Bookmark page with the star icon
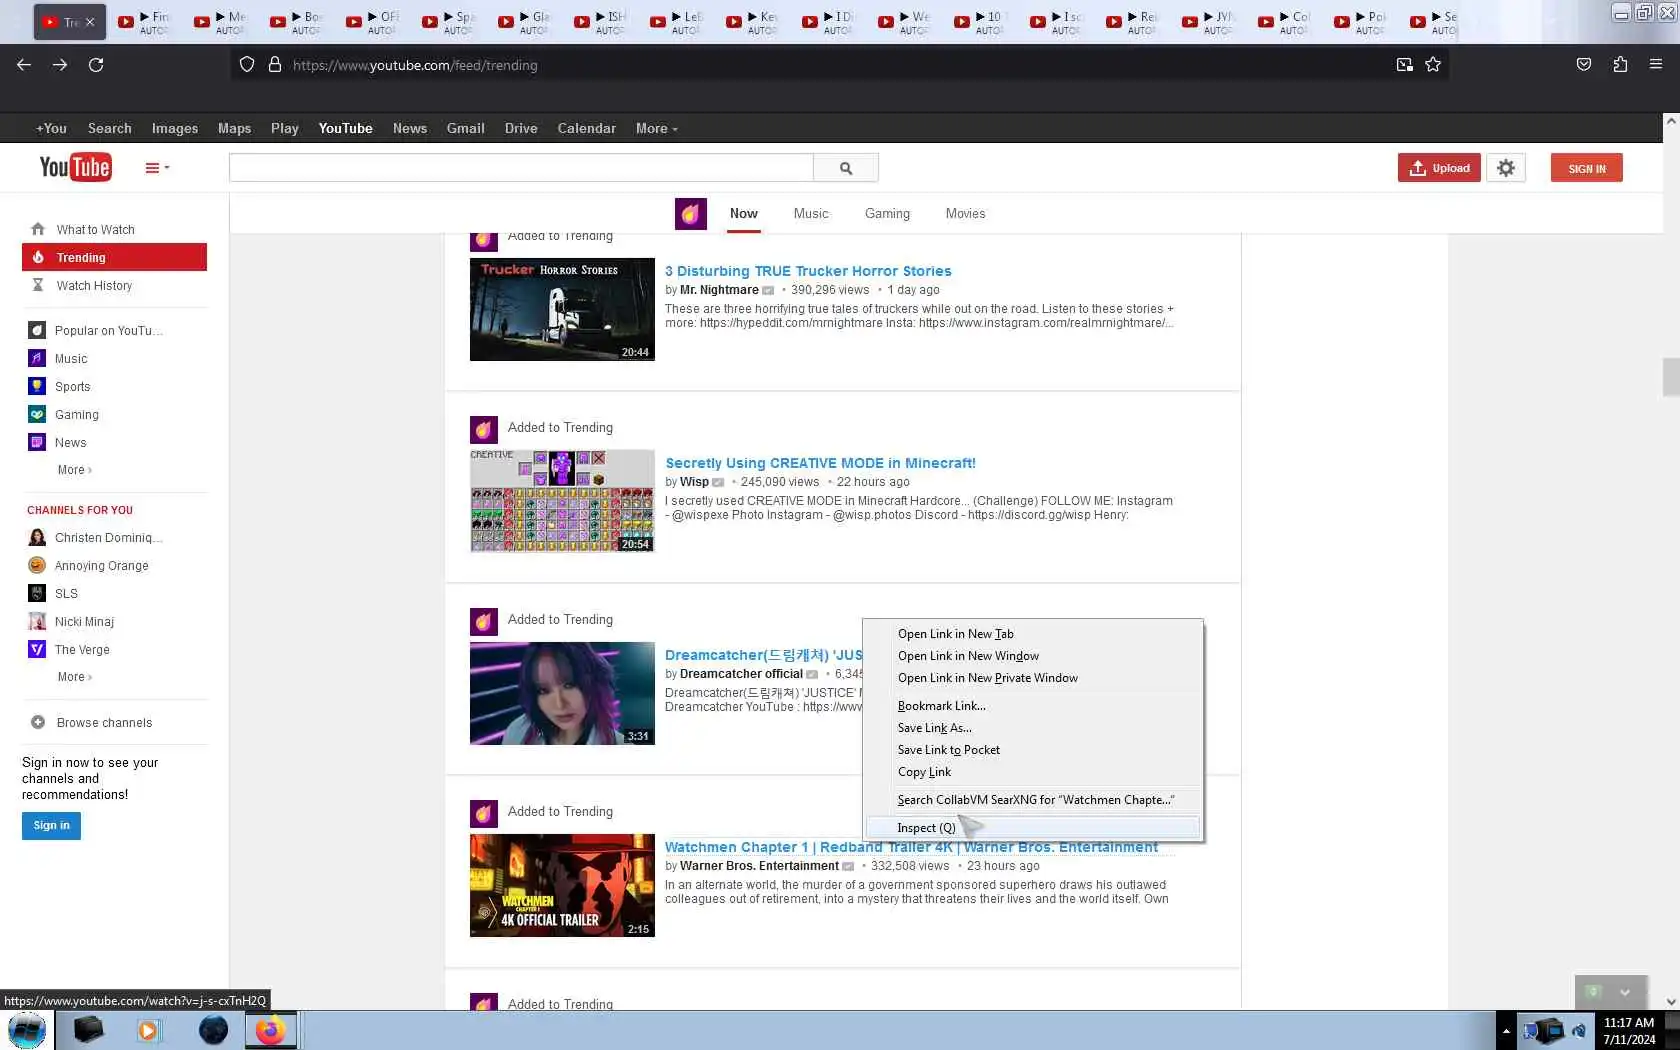 [x=1433, y=65]
